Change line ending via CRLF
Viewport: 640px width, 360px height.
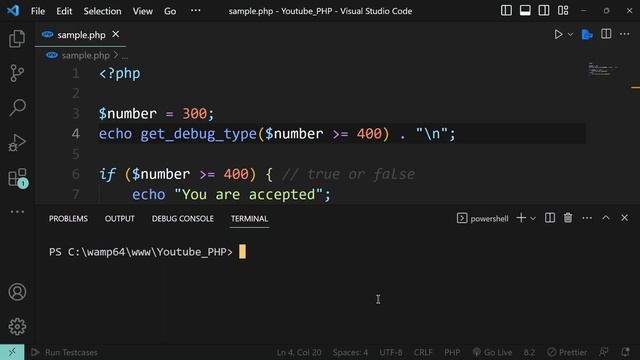[423, 352]
